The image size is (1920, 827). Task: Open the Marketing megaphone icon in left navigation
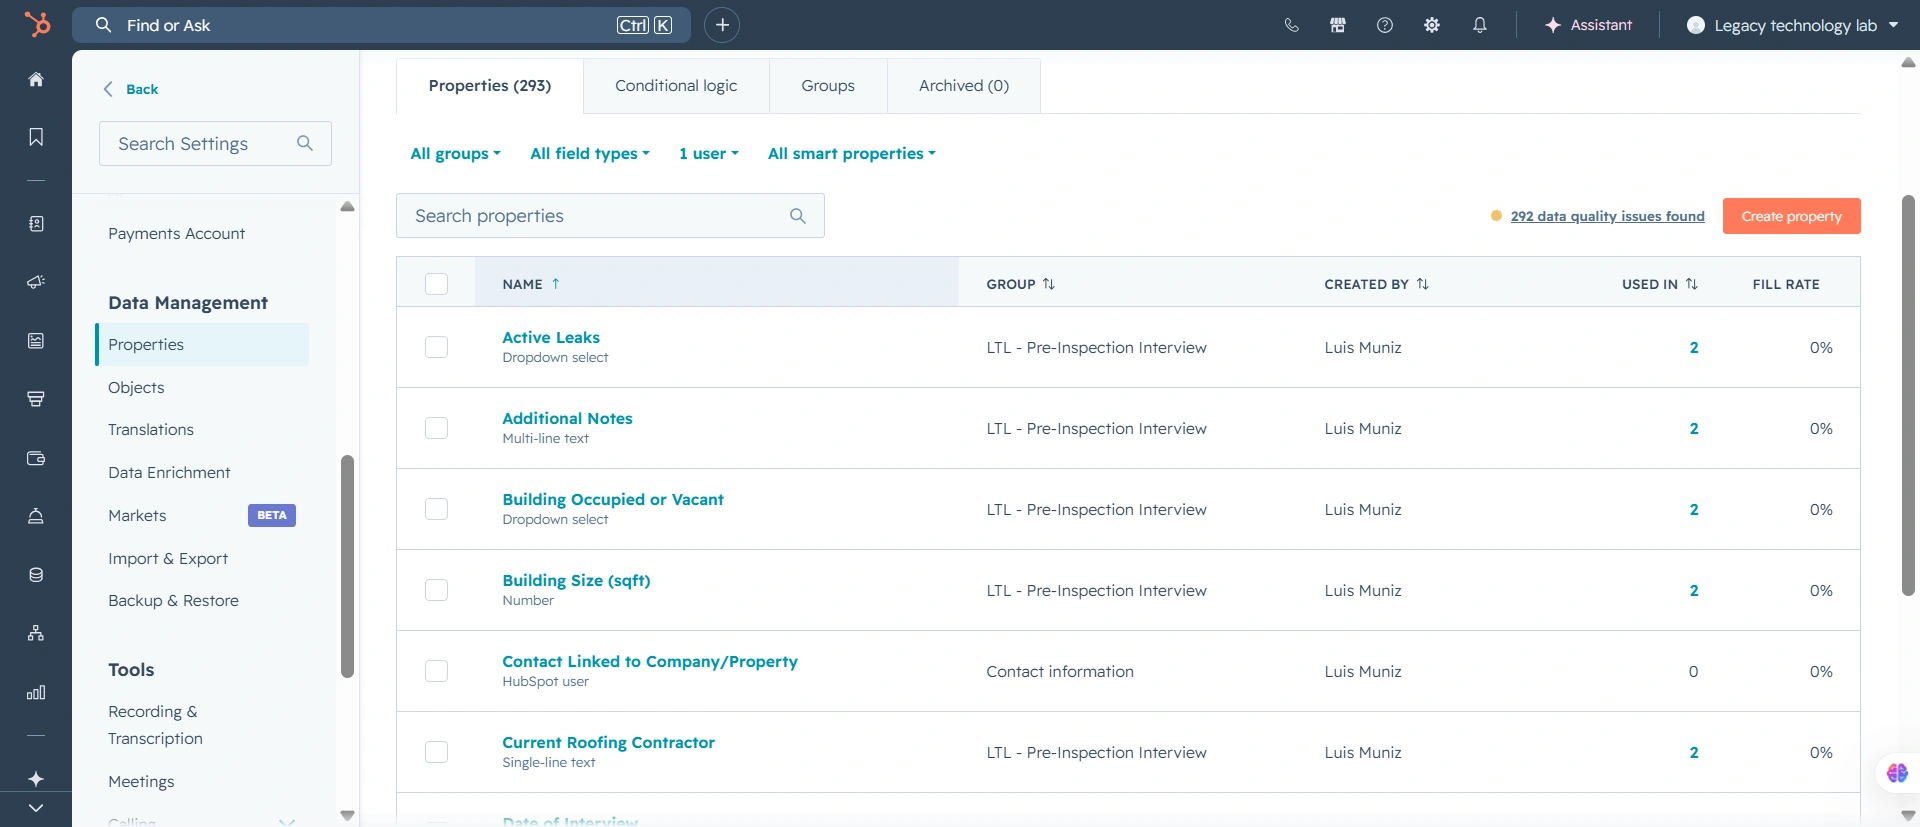[x=36, y=282]
